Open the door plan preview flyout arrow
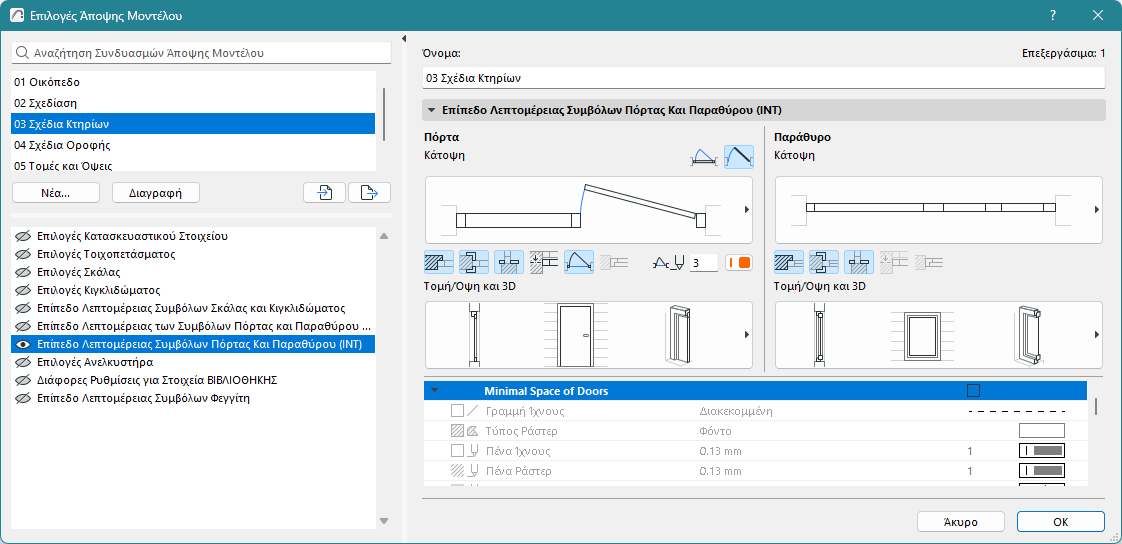The width and height of the screenshot is (1122, 544). [746, 210]
